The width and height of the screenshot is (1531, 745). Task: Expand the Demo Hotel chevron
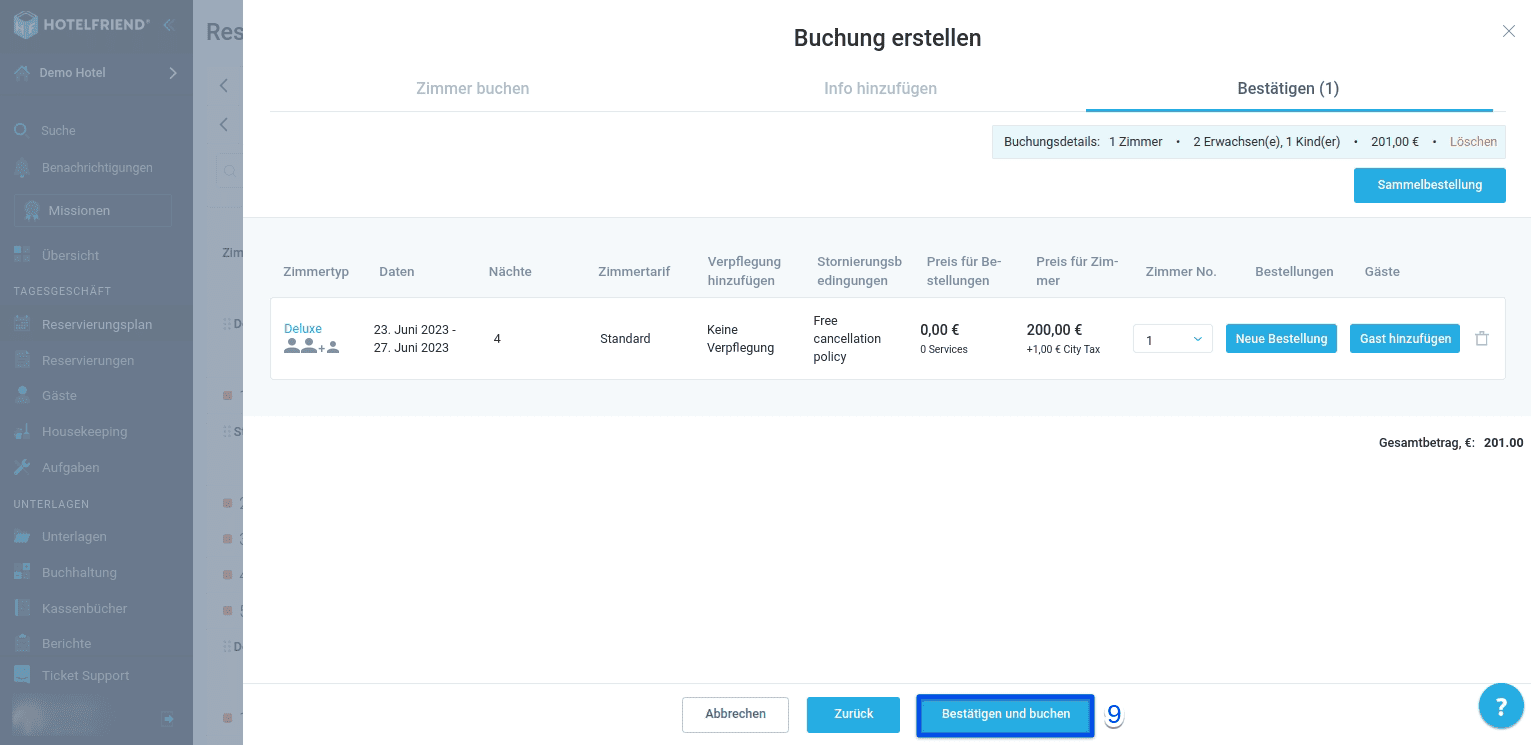pos(172,72)
